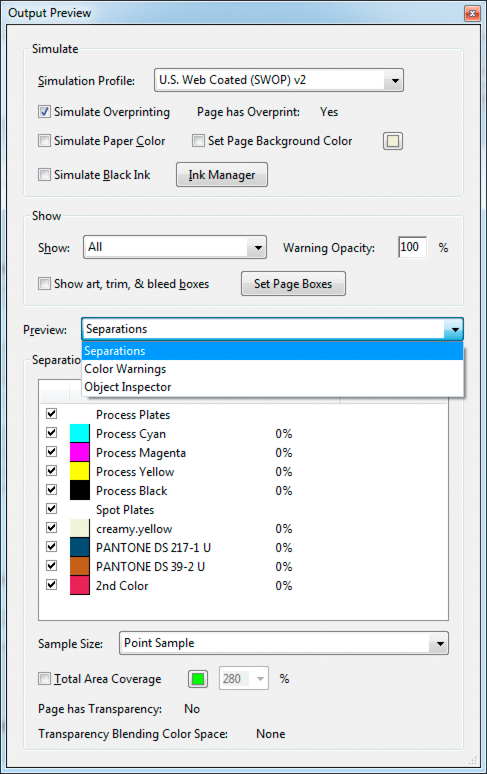Toggle the Total Area Coverage checkbox
487x774 pixels.
click(44, 679)
